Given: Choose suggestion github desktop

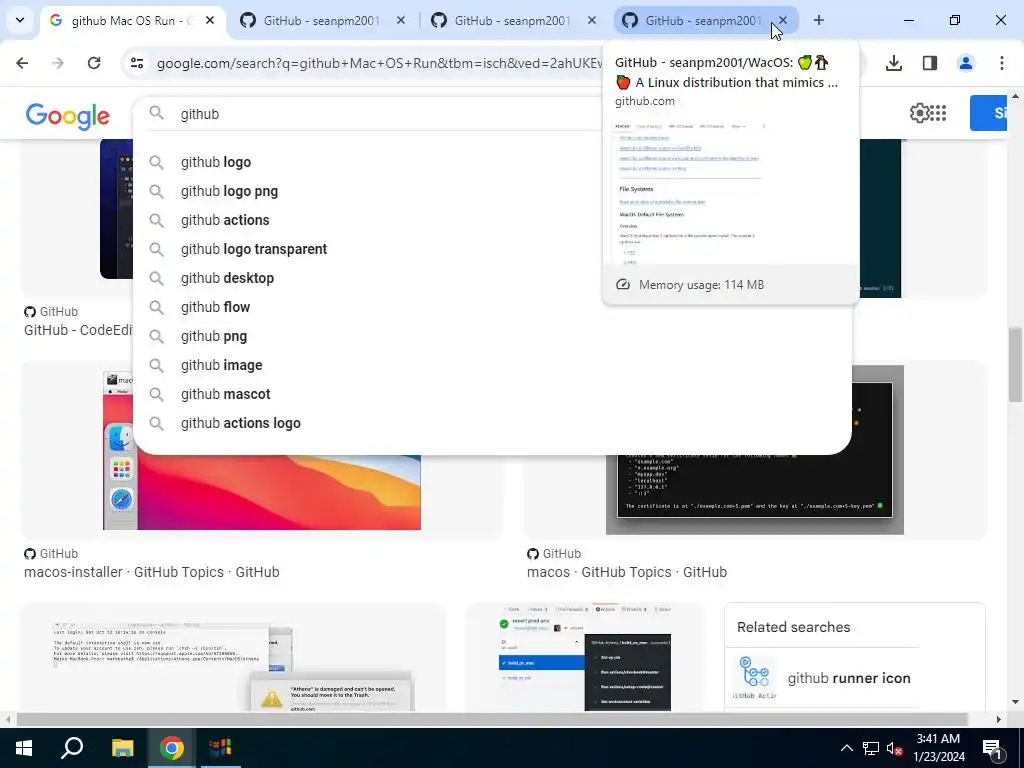Looking at the screenshot, I should [x=227, y=278].
